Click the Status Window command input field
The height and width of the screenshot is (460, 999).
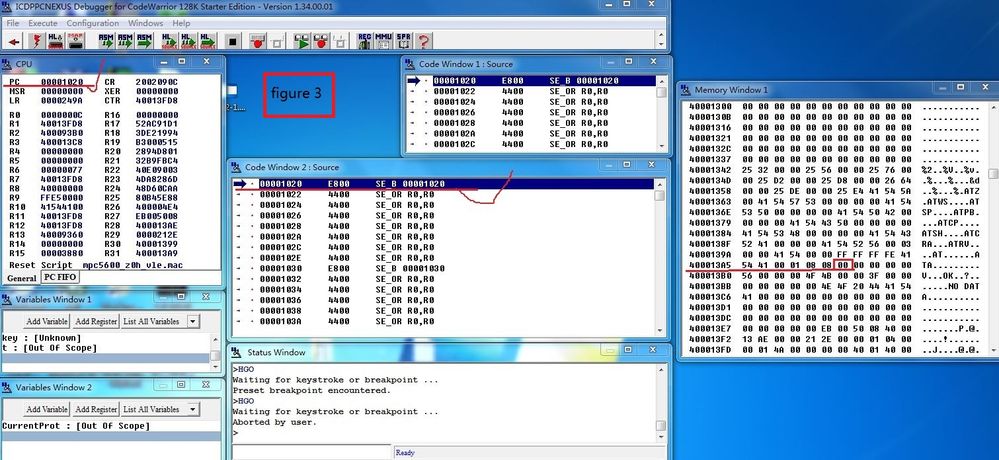pyautogui.click(x=311, y=452)
